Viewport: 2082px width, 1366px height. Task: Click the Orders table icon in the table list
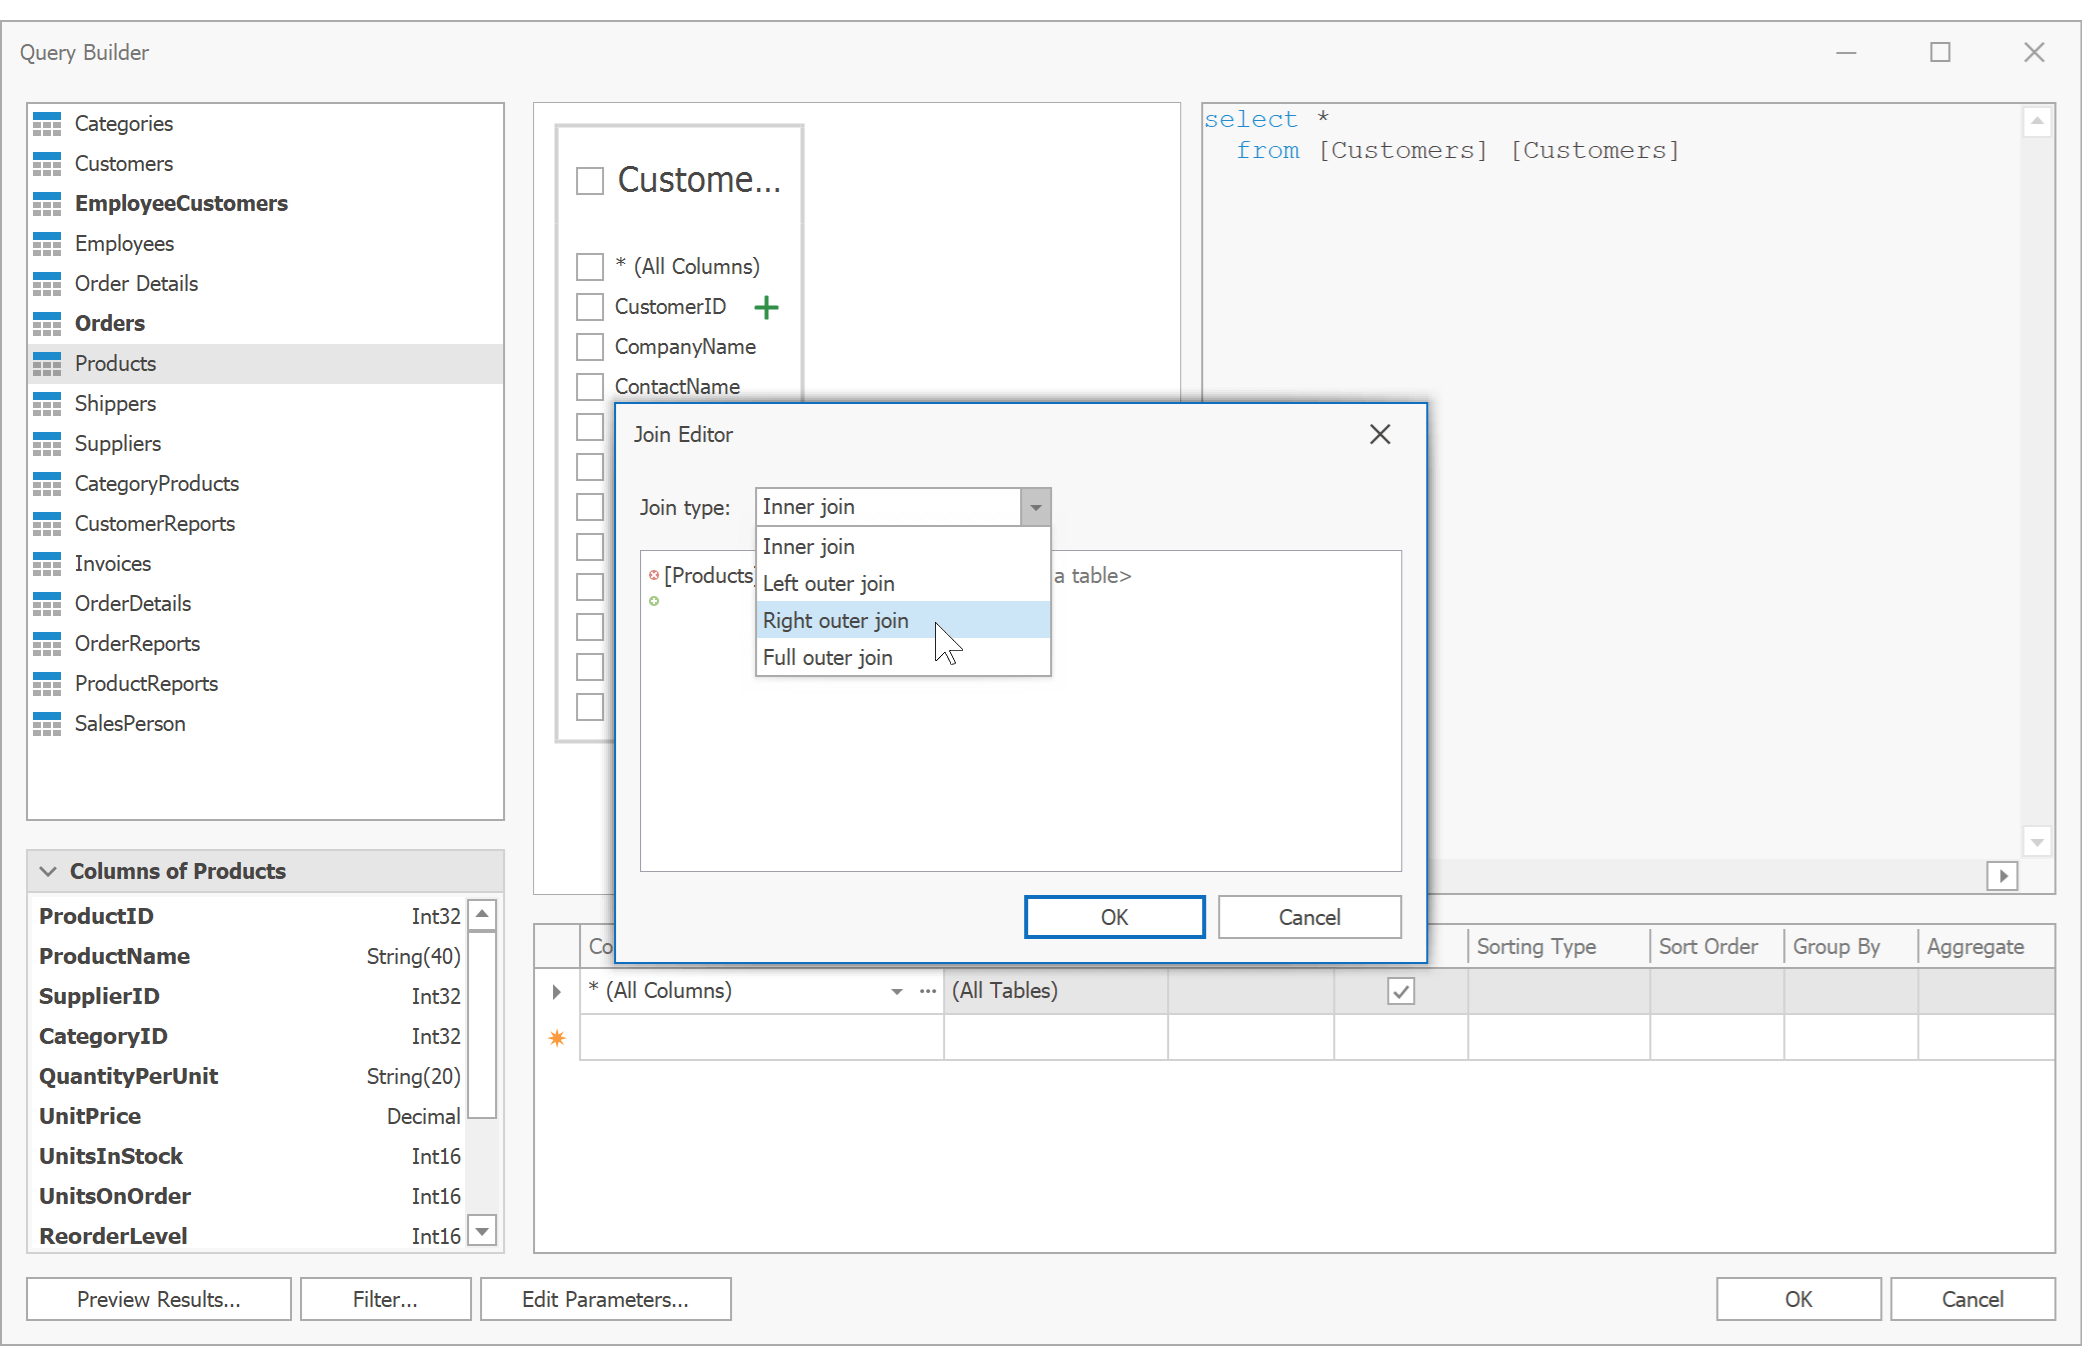[x=47, y=323]
